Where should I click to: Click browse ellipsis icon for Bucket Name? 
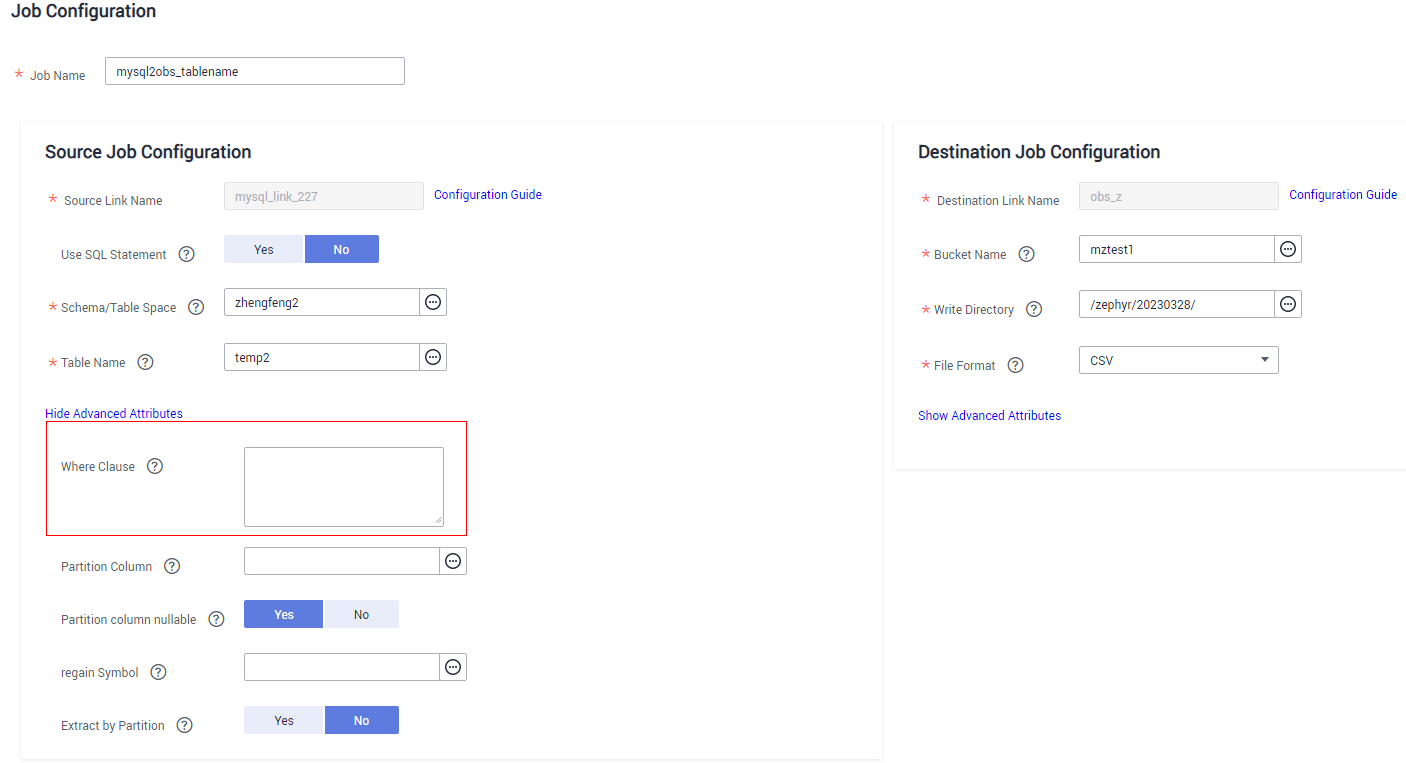click(1288, 249)
